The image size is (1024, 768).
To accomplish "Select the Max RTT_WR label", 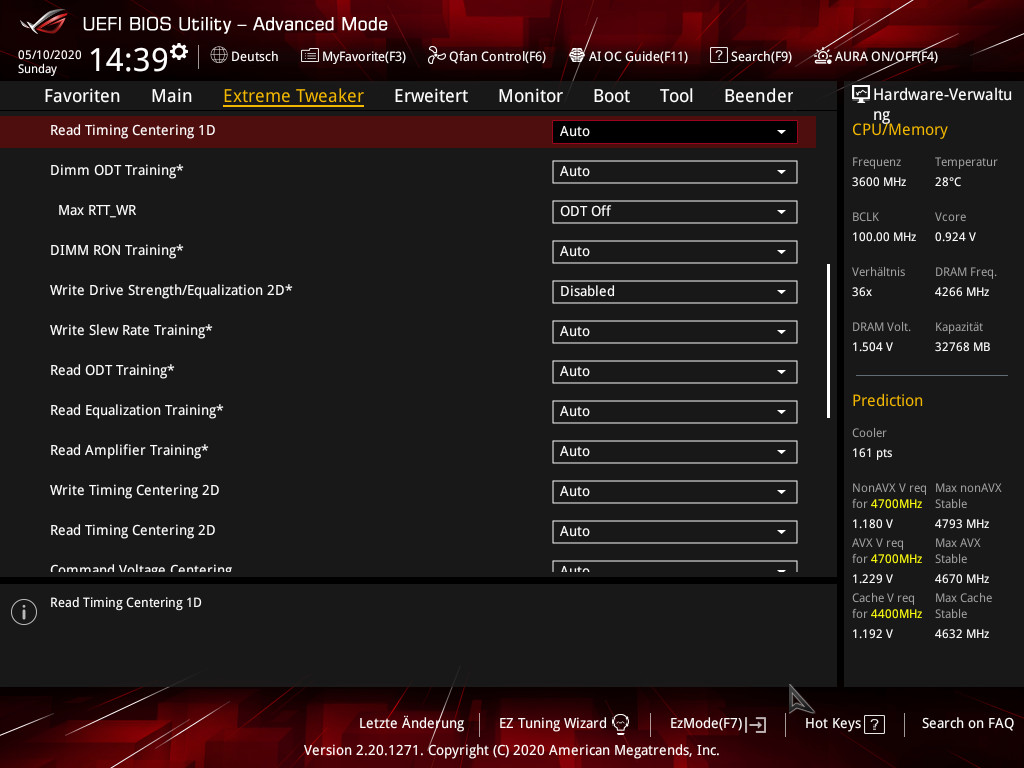I will [97, 210].
